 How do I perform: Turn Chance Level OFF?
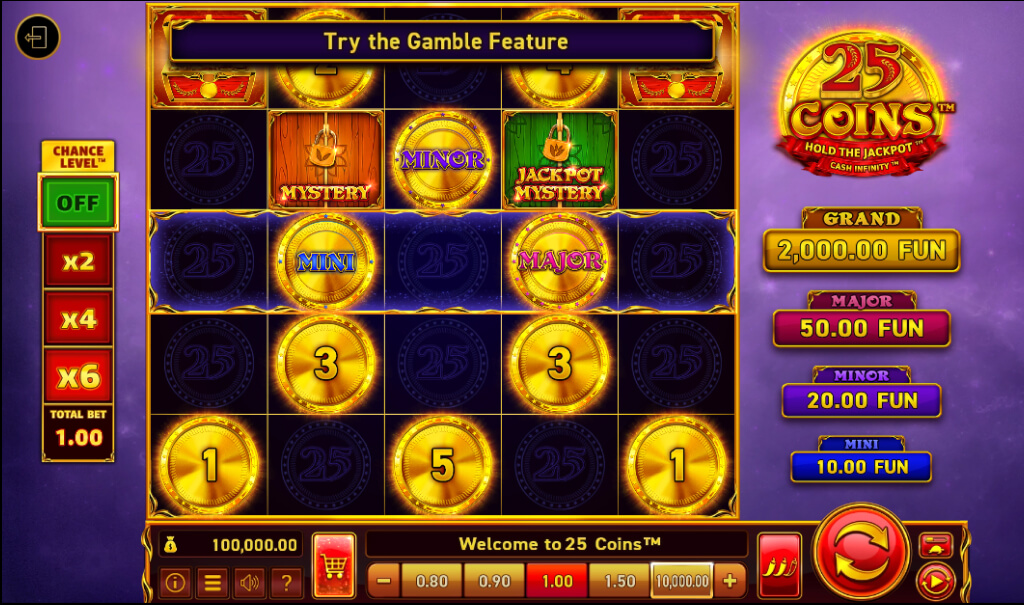click(78, 203)
